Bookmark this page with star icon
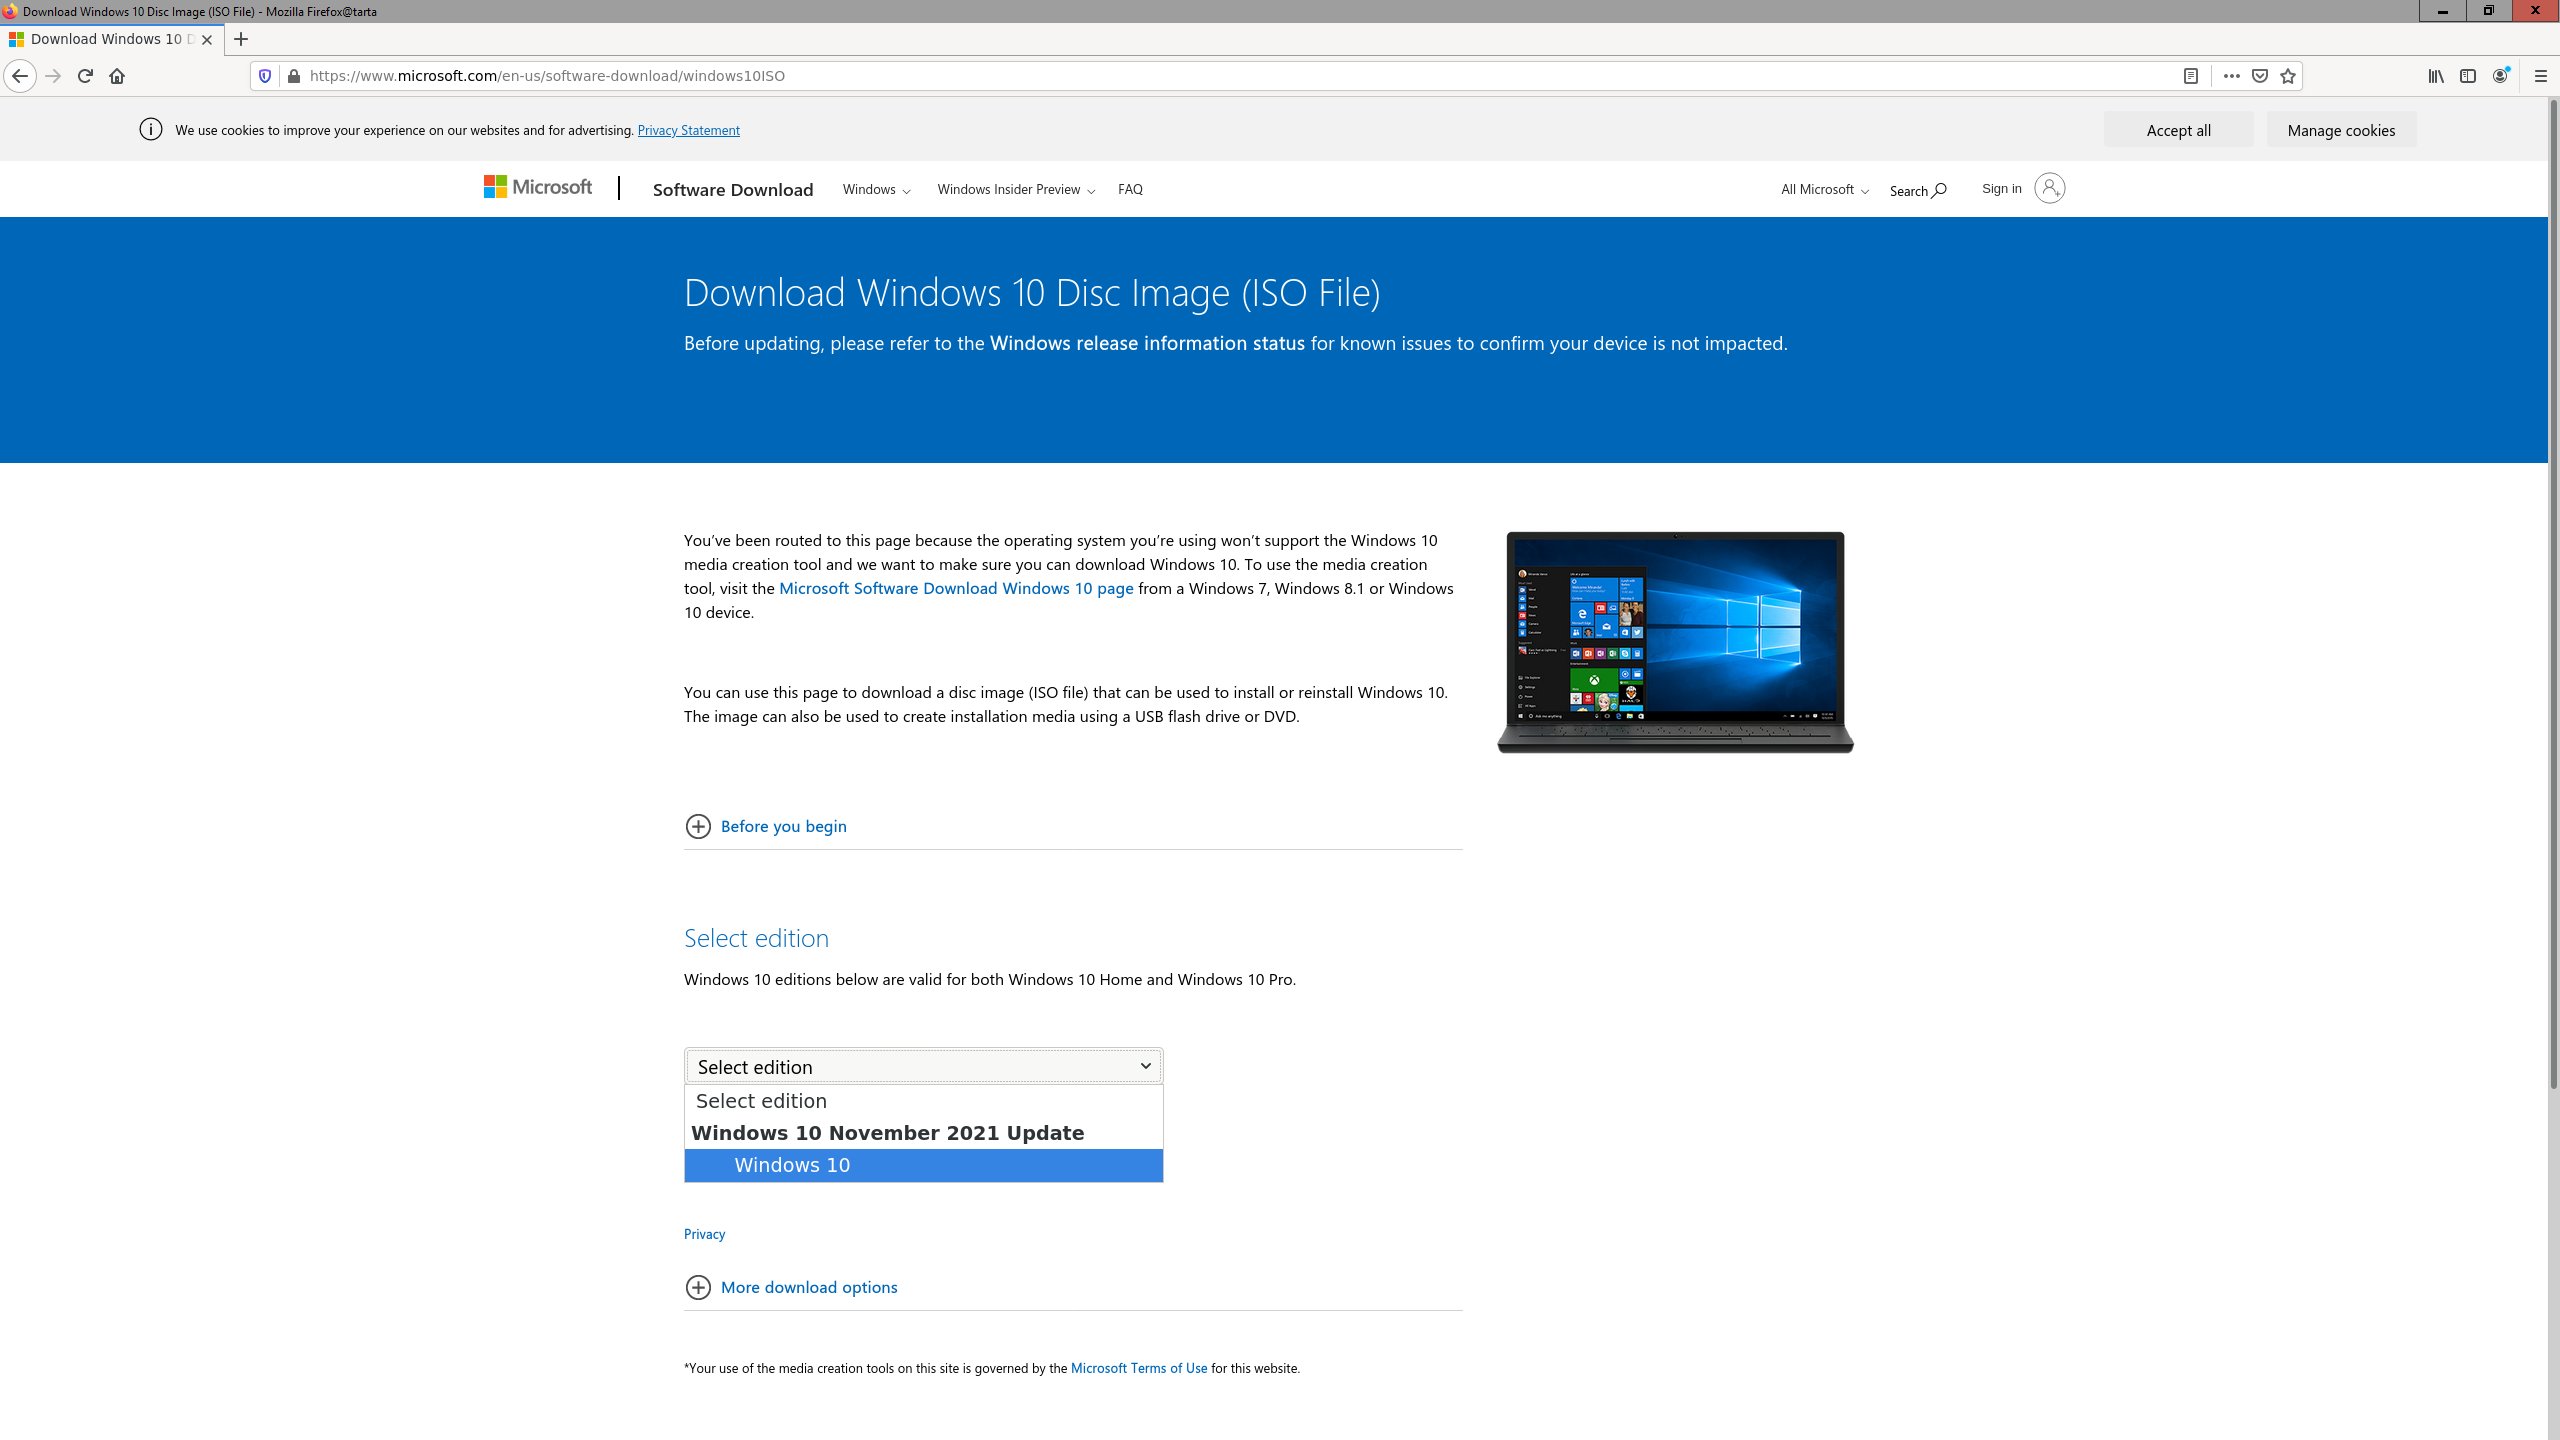2560x1440 pixels. (2288, 76)
